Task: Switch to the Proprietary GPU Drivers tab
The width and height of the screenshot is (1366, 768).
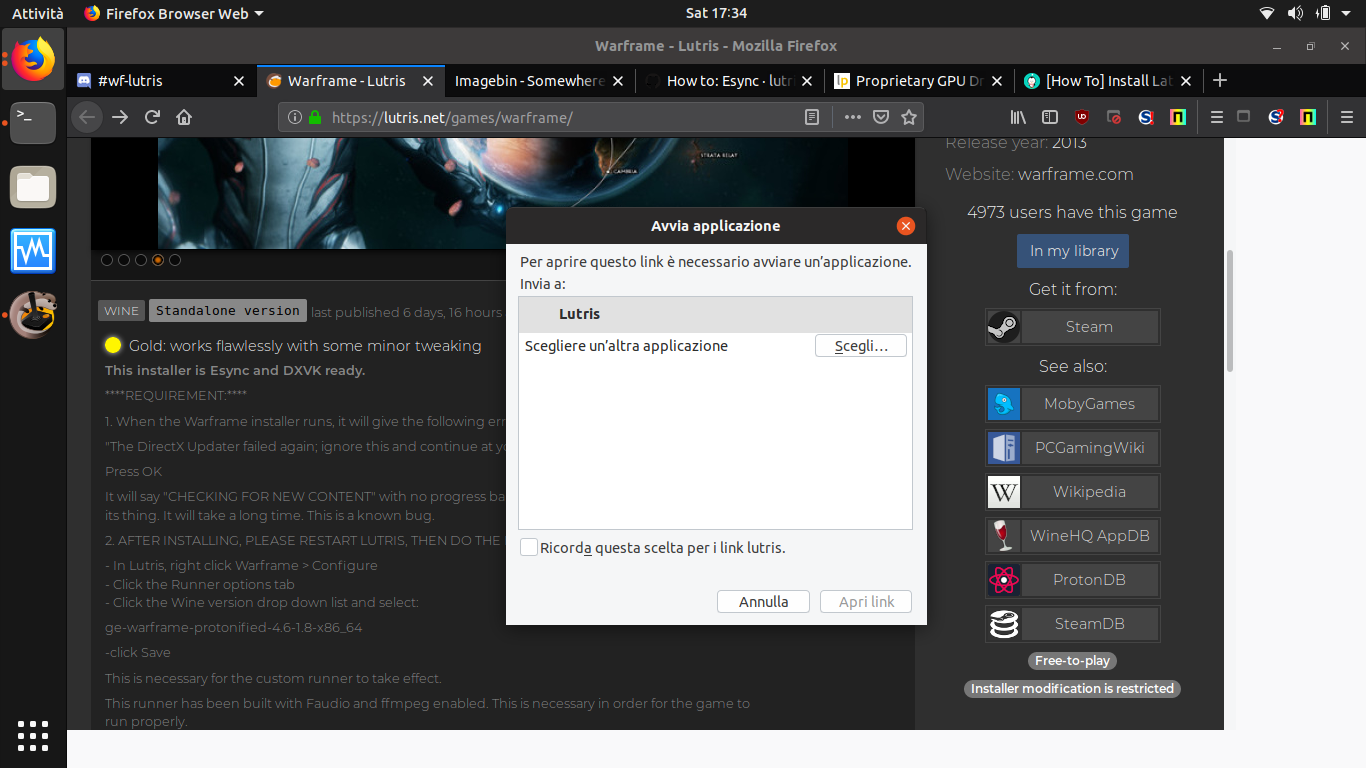Action: (x=917, y=81)
